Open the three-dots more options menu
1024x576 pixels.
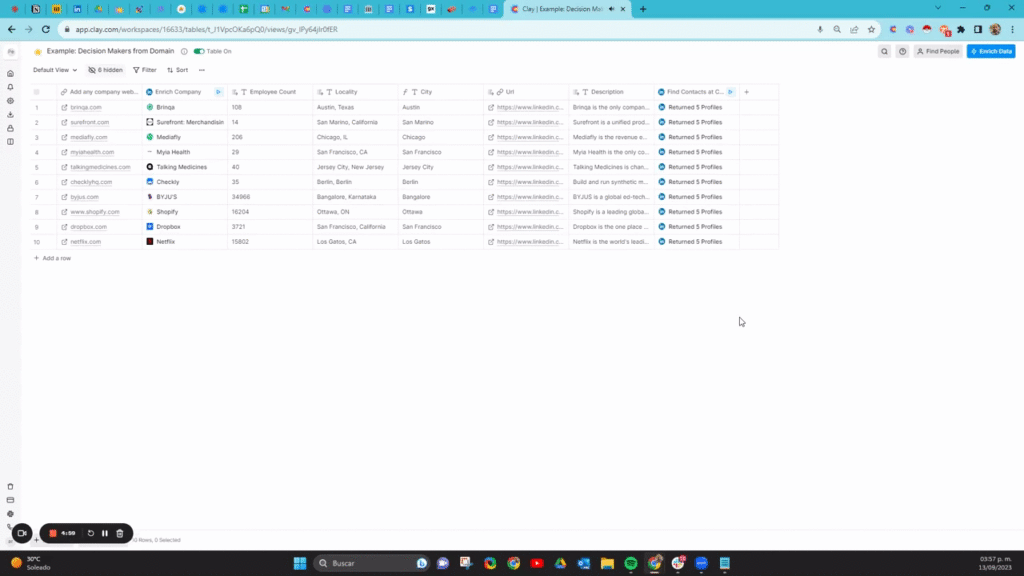pyautogui.click(x=202, y=70)
